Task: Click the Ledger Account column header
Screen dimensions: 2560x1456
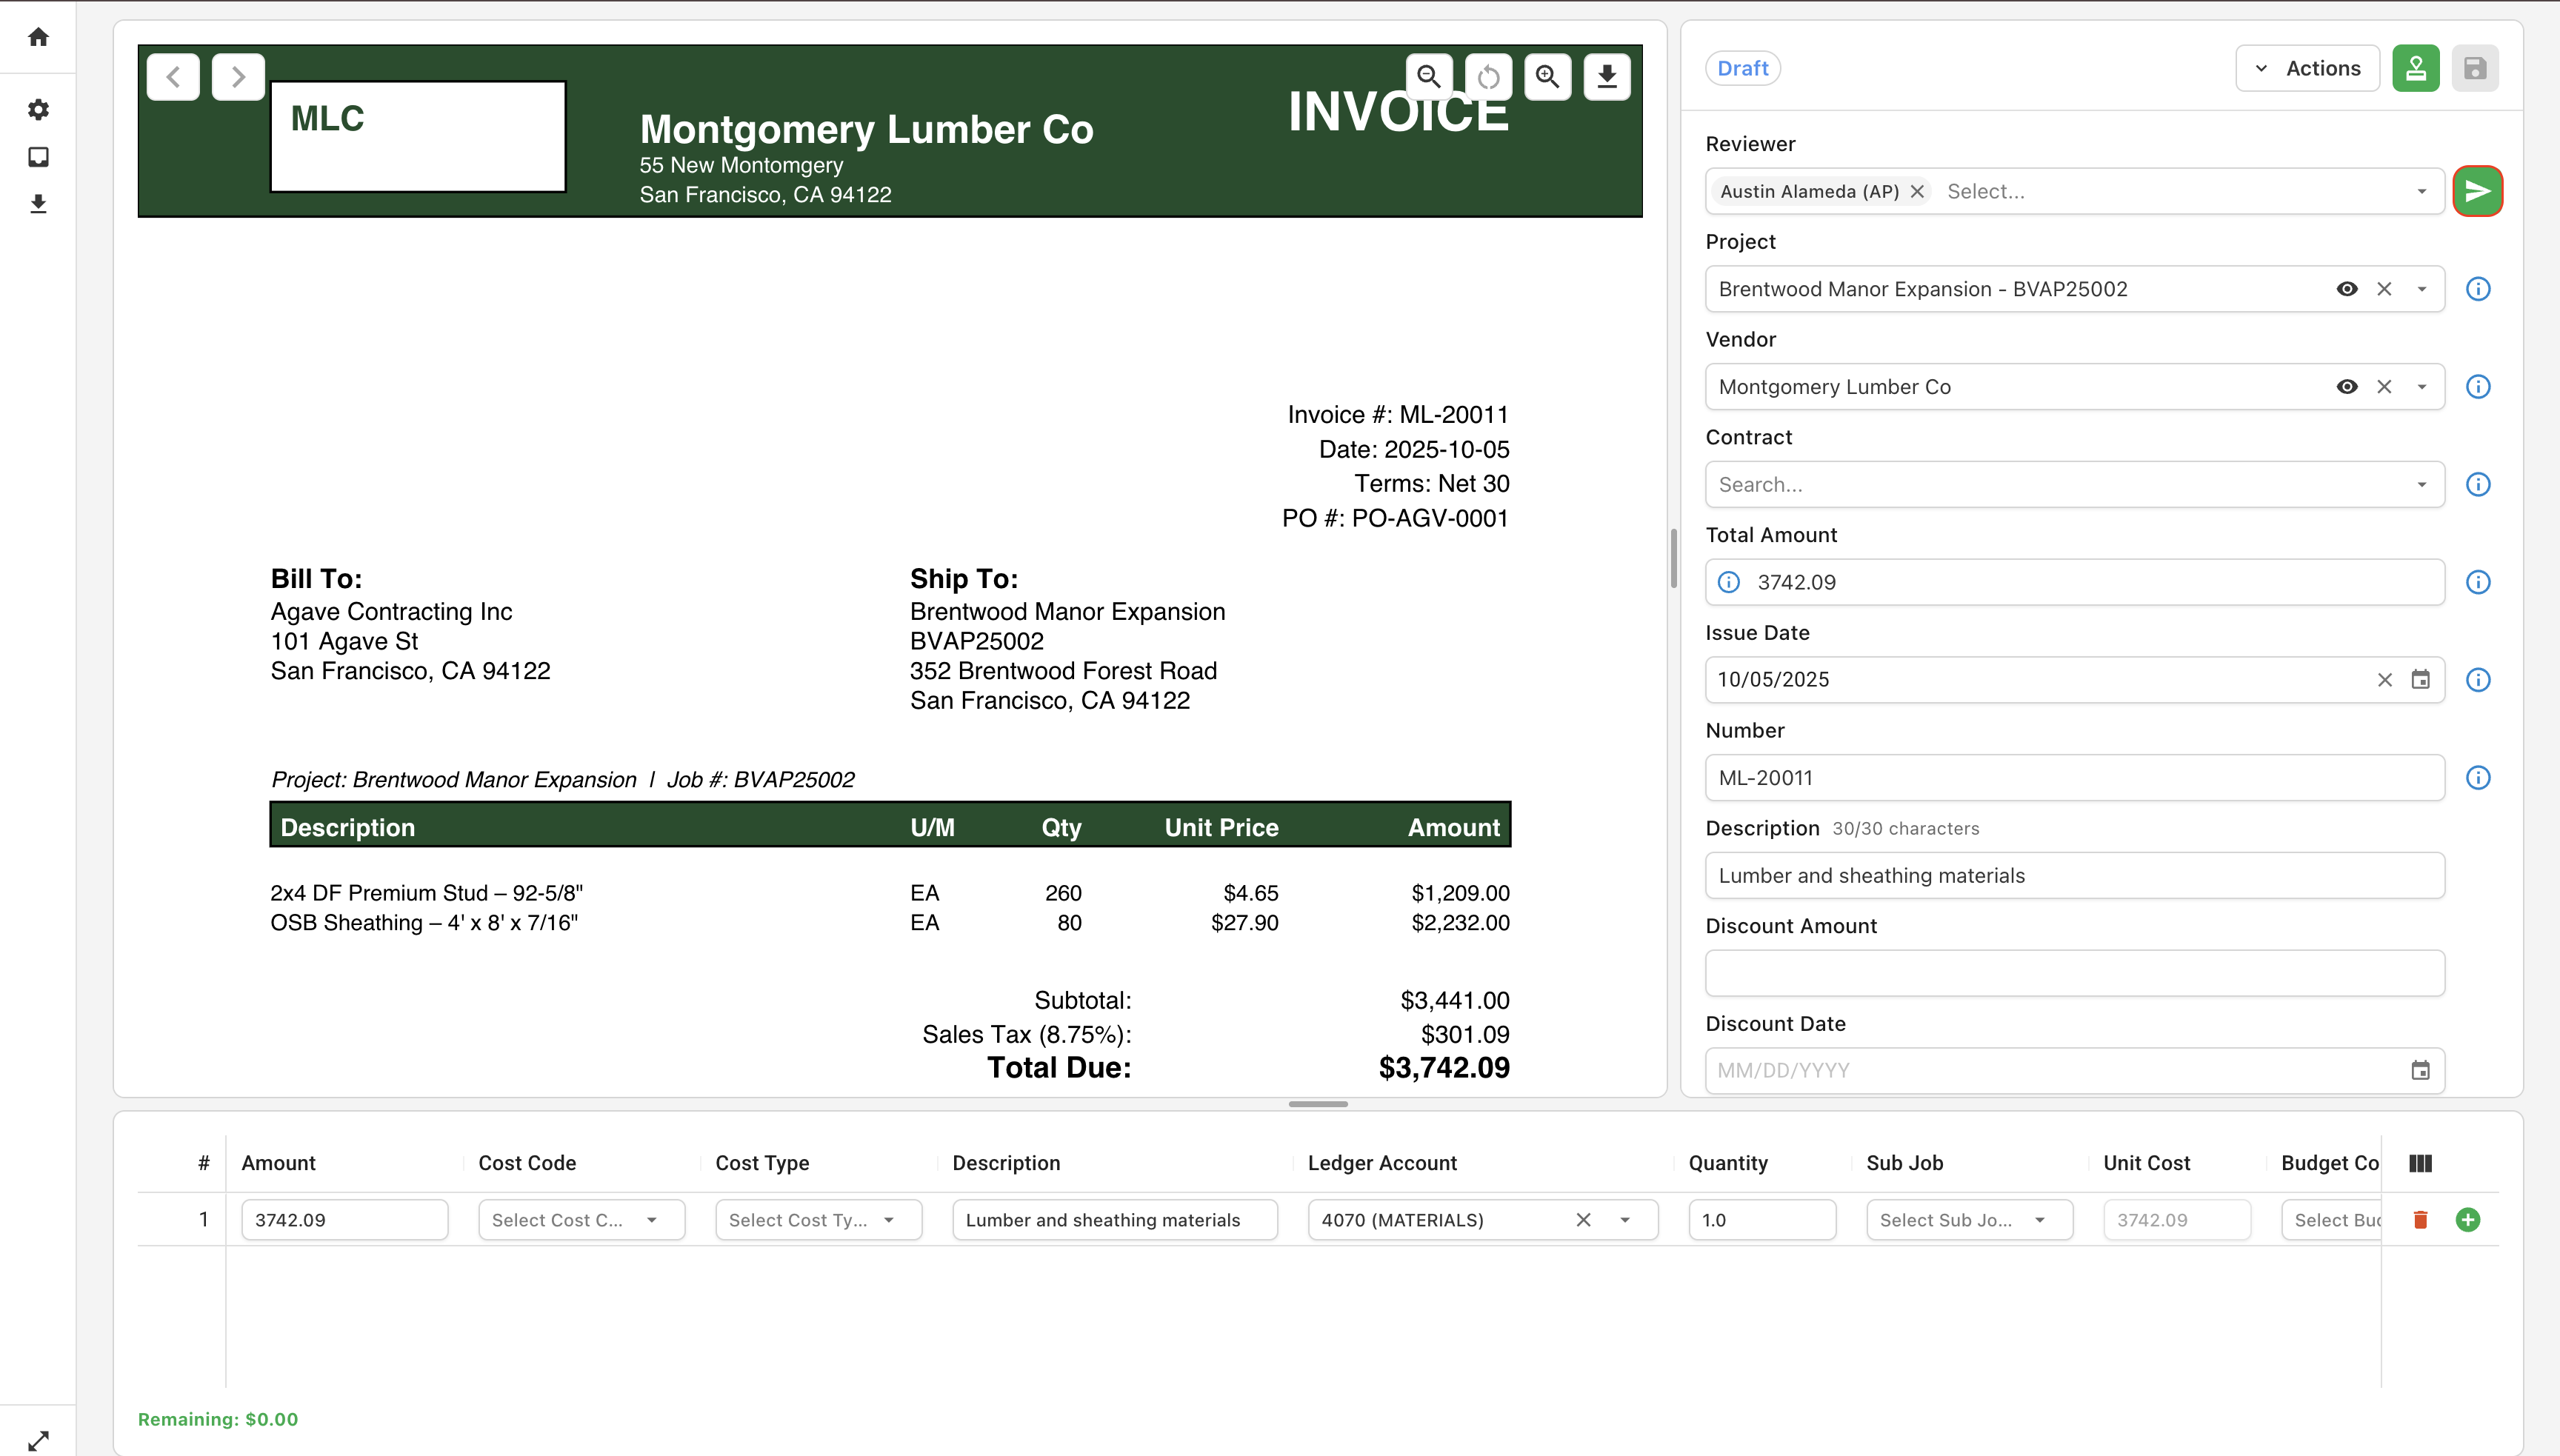Action: [1382, 1163]
